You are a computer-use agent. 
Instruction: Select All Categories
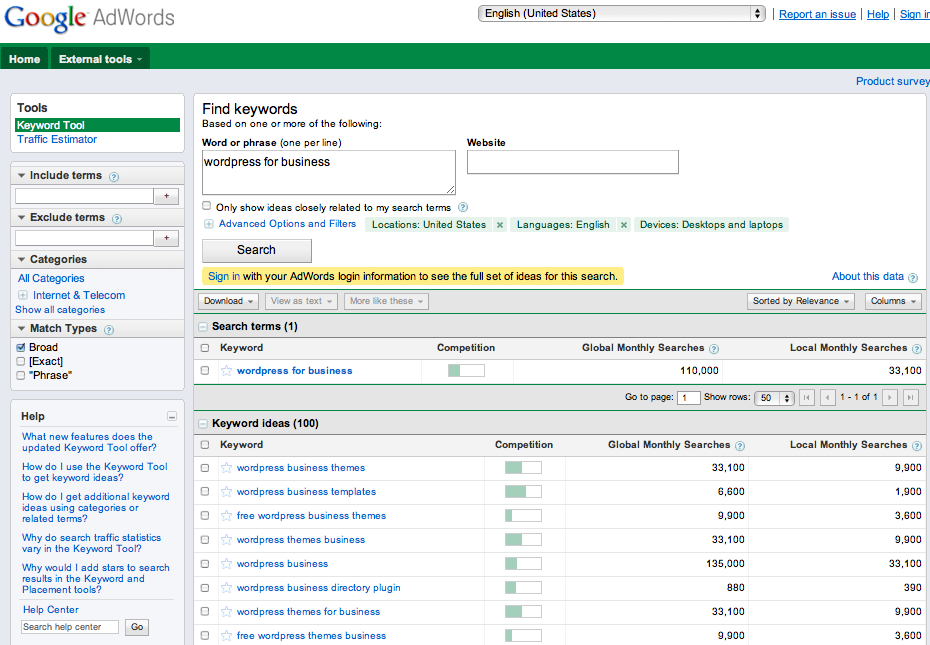tap(51, 278)
